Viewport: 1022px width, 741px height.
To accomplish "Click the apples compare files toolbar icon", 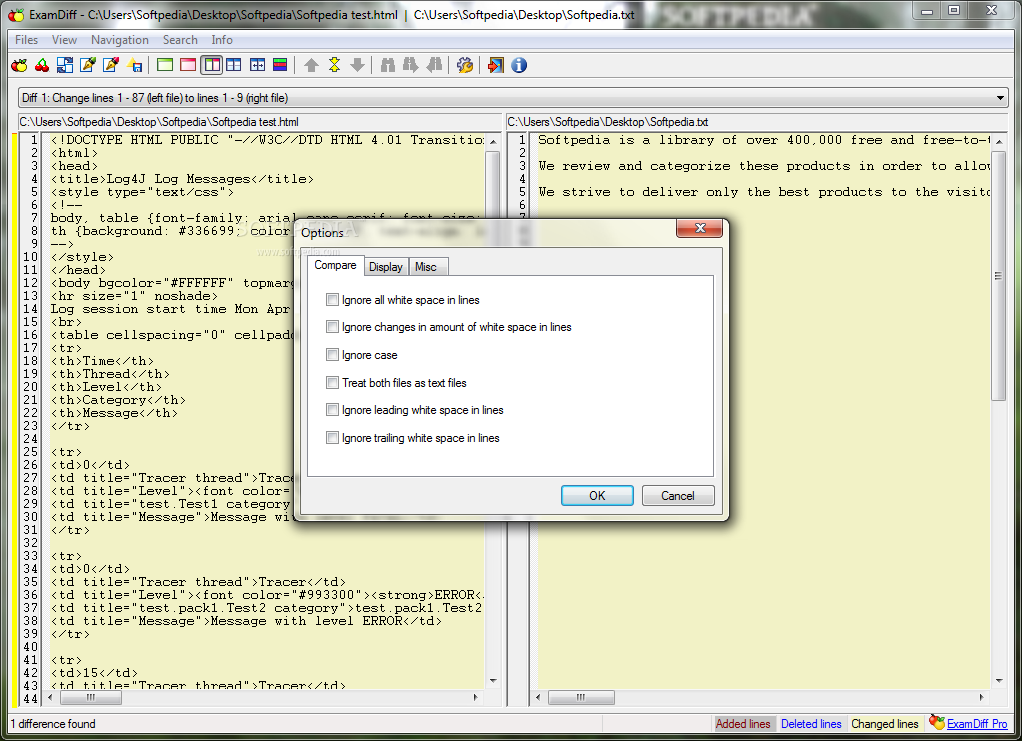I will click(20, 65).
